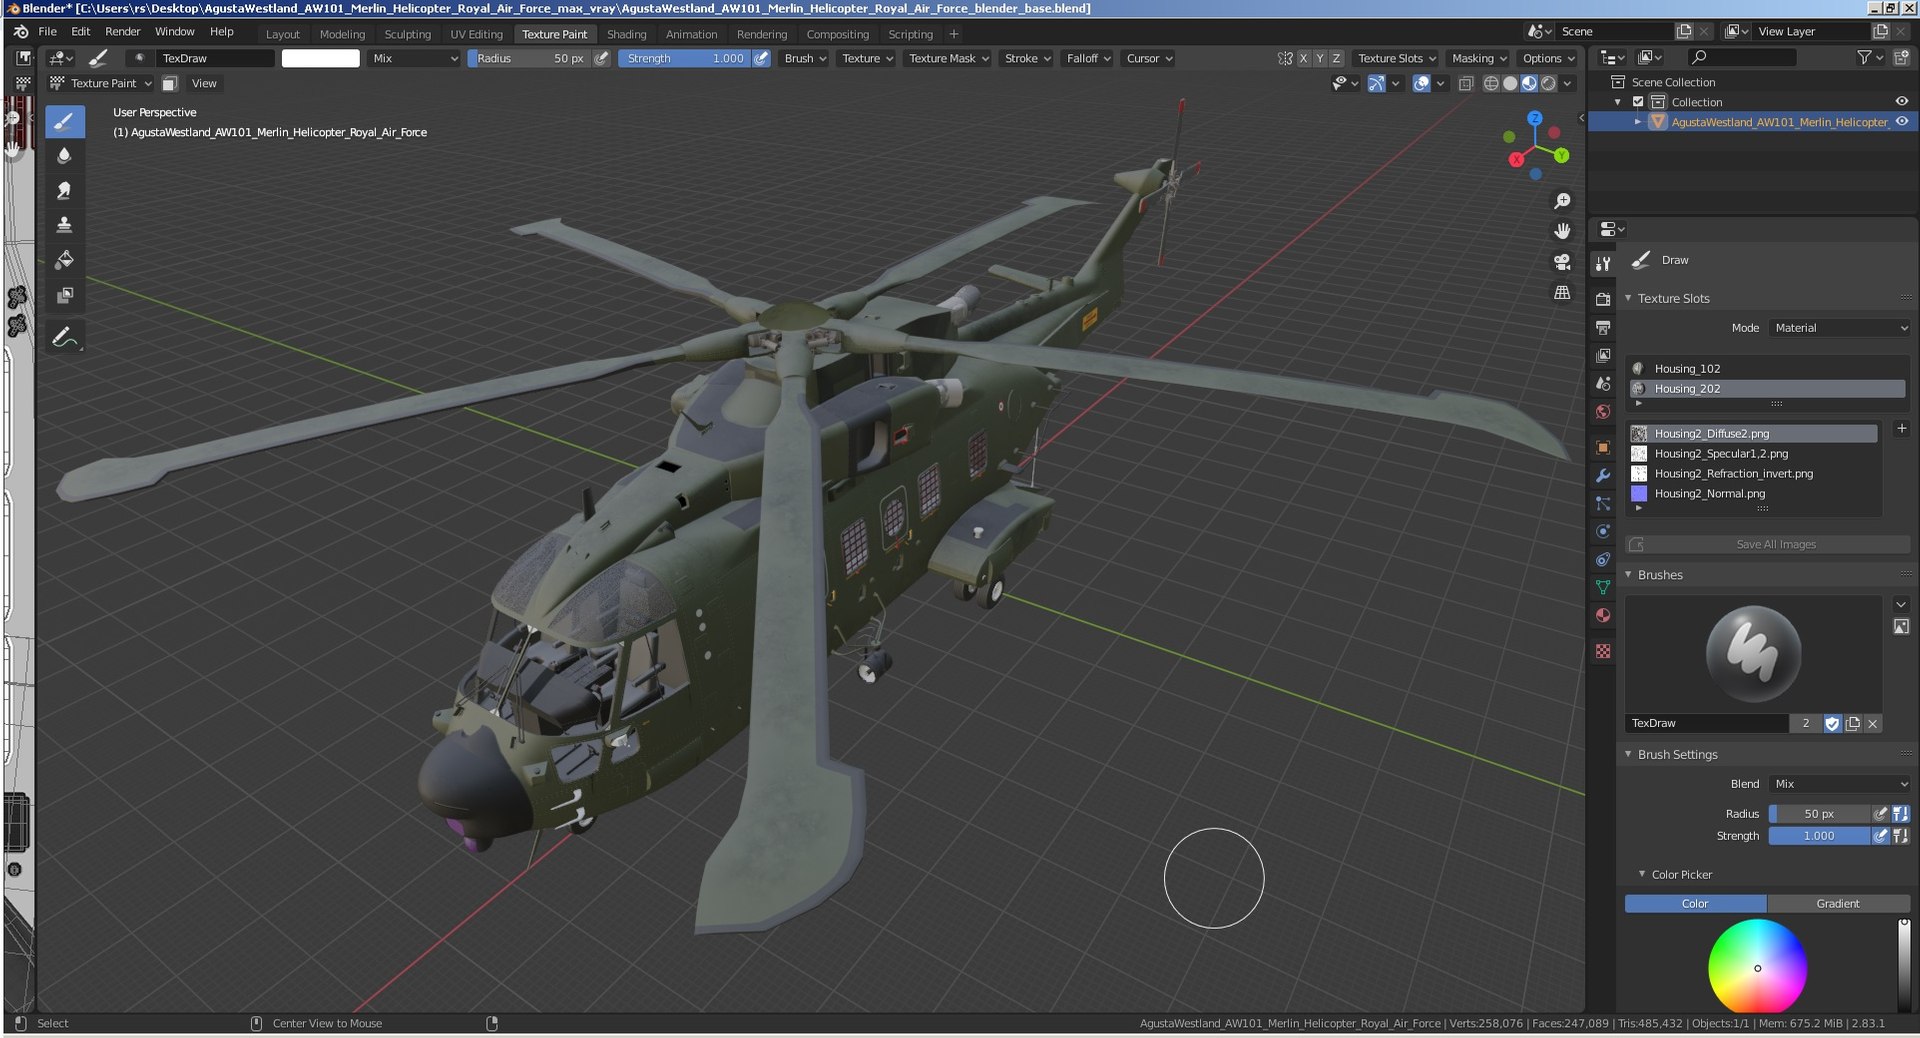
Task: Toggle viewport gizmos display
Action: [x=1377, y=84]
